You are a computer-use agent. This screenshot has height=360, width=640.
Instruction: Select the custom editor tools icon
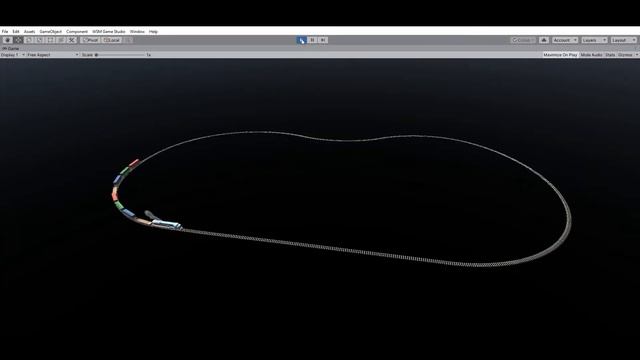(72, 40)
